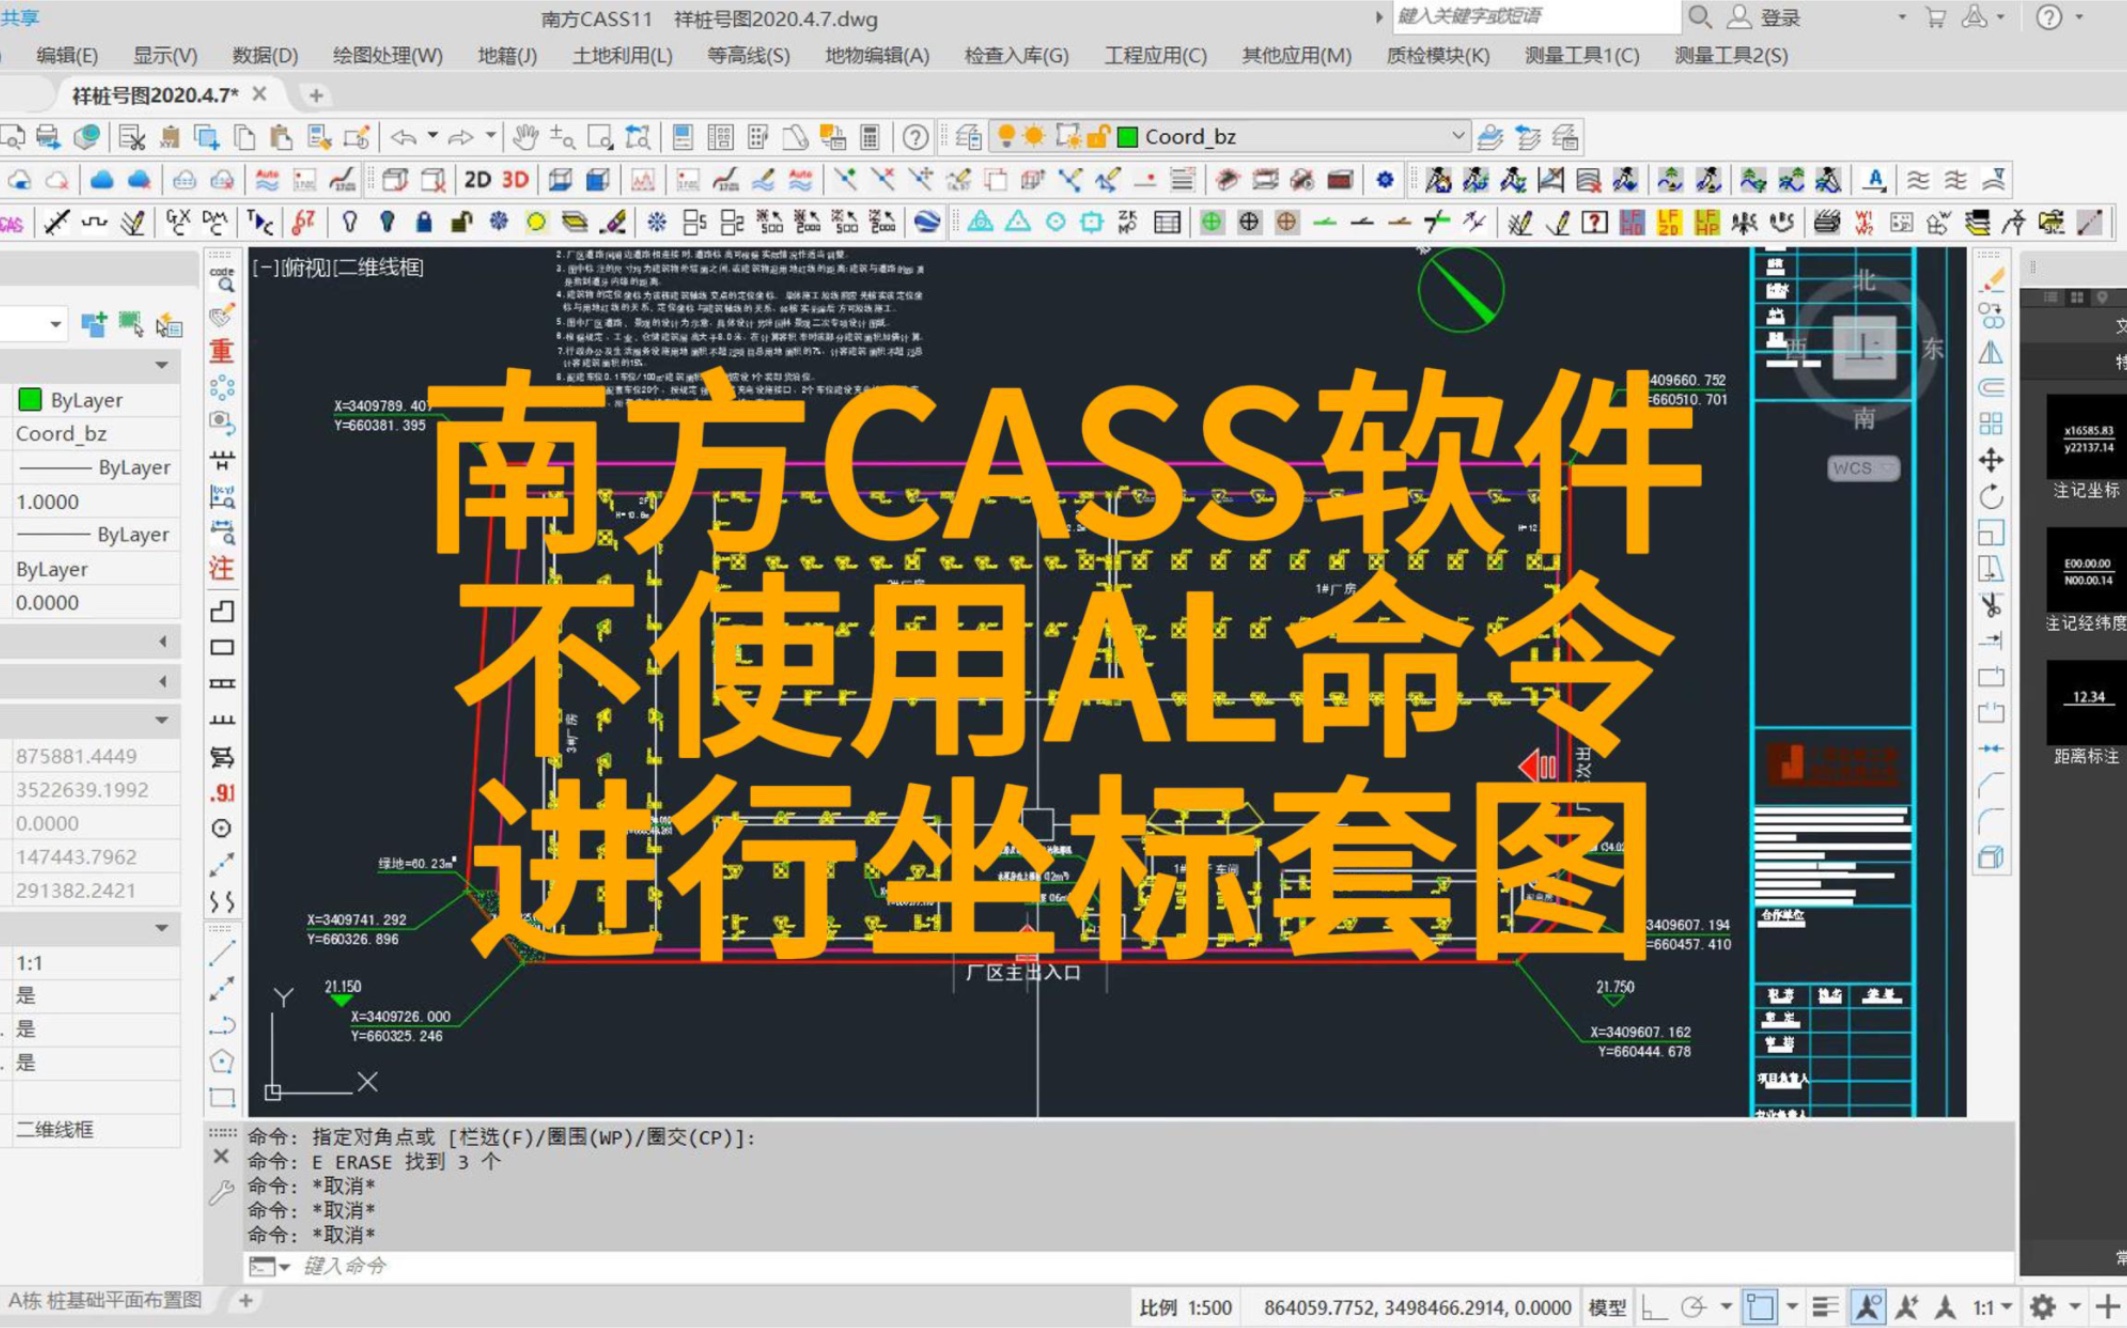Click the LF ZD yellow icon
This screenshot has width=2127, height=1328.
coord(1668,222)
